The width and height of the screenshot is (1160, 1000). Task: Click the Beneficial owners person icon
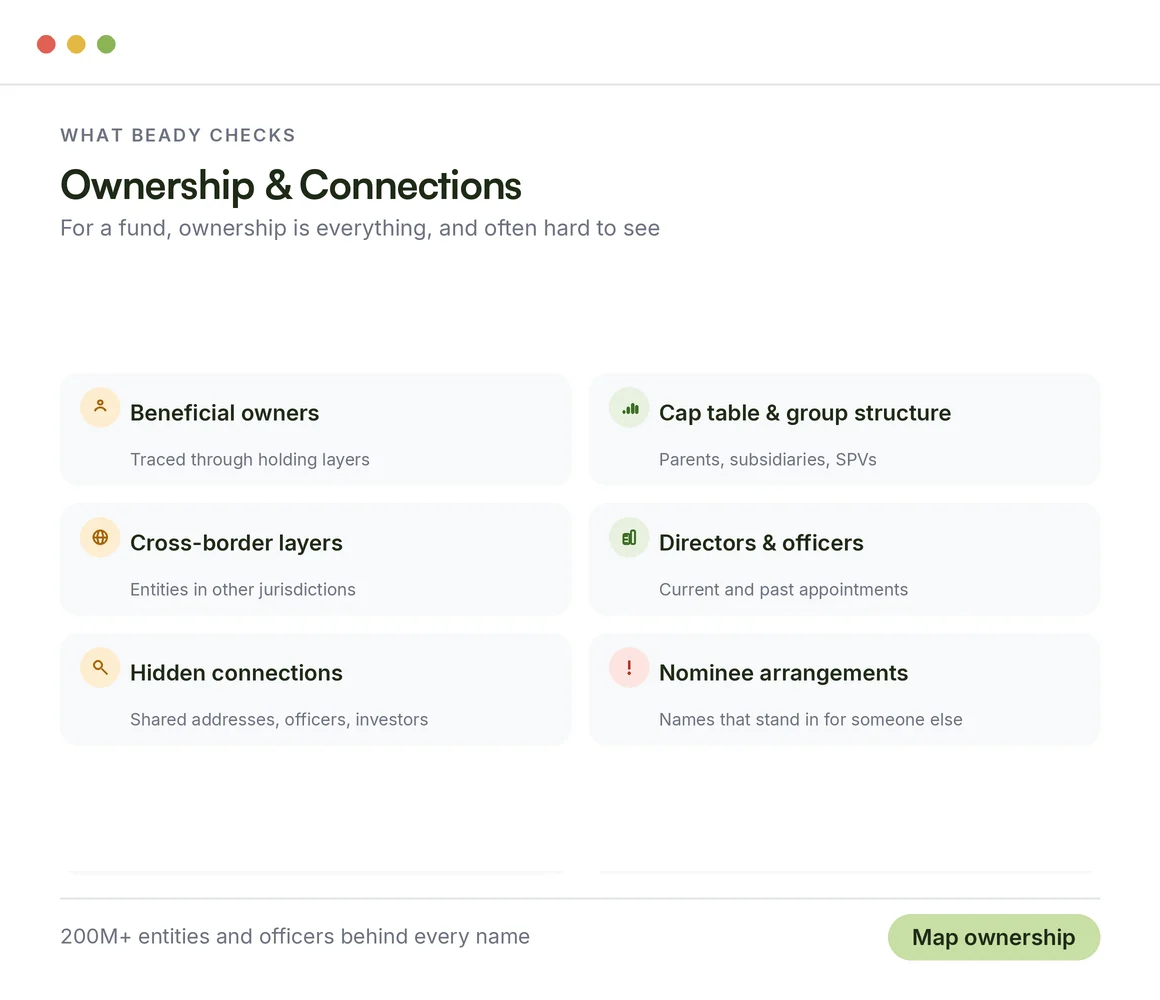(100, 407)
